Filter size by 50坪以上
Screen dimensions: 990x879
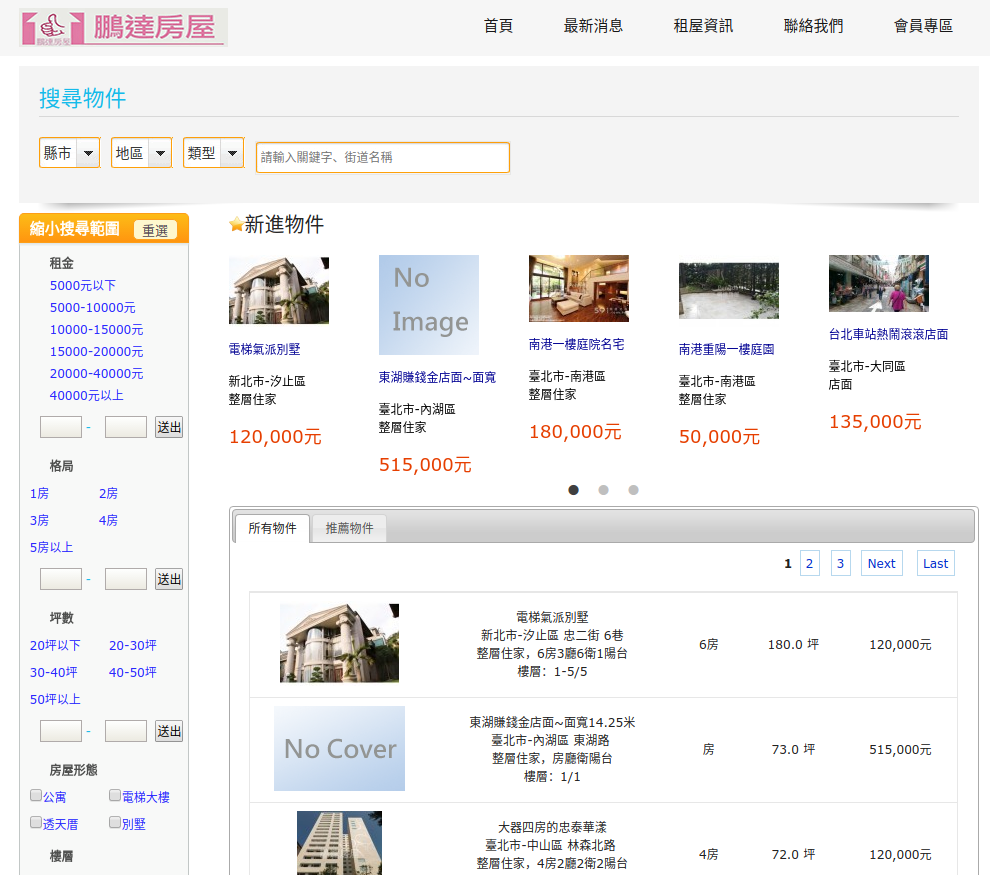(x=55, y=700)
